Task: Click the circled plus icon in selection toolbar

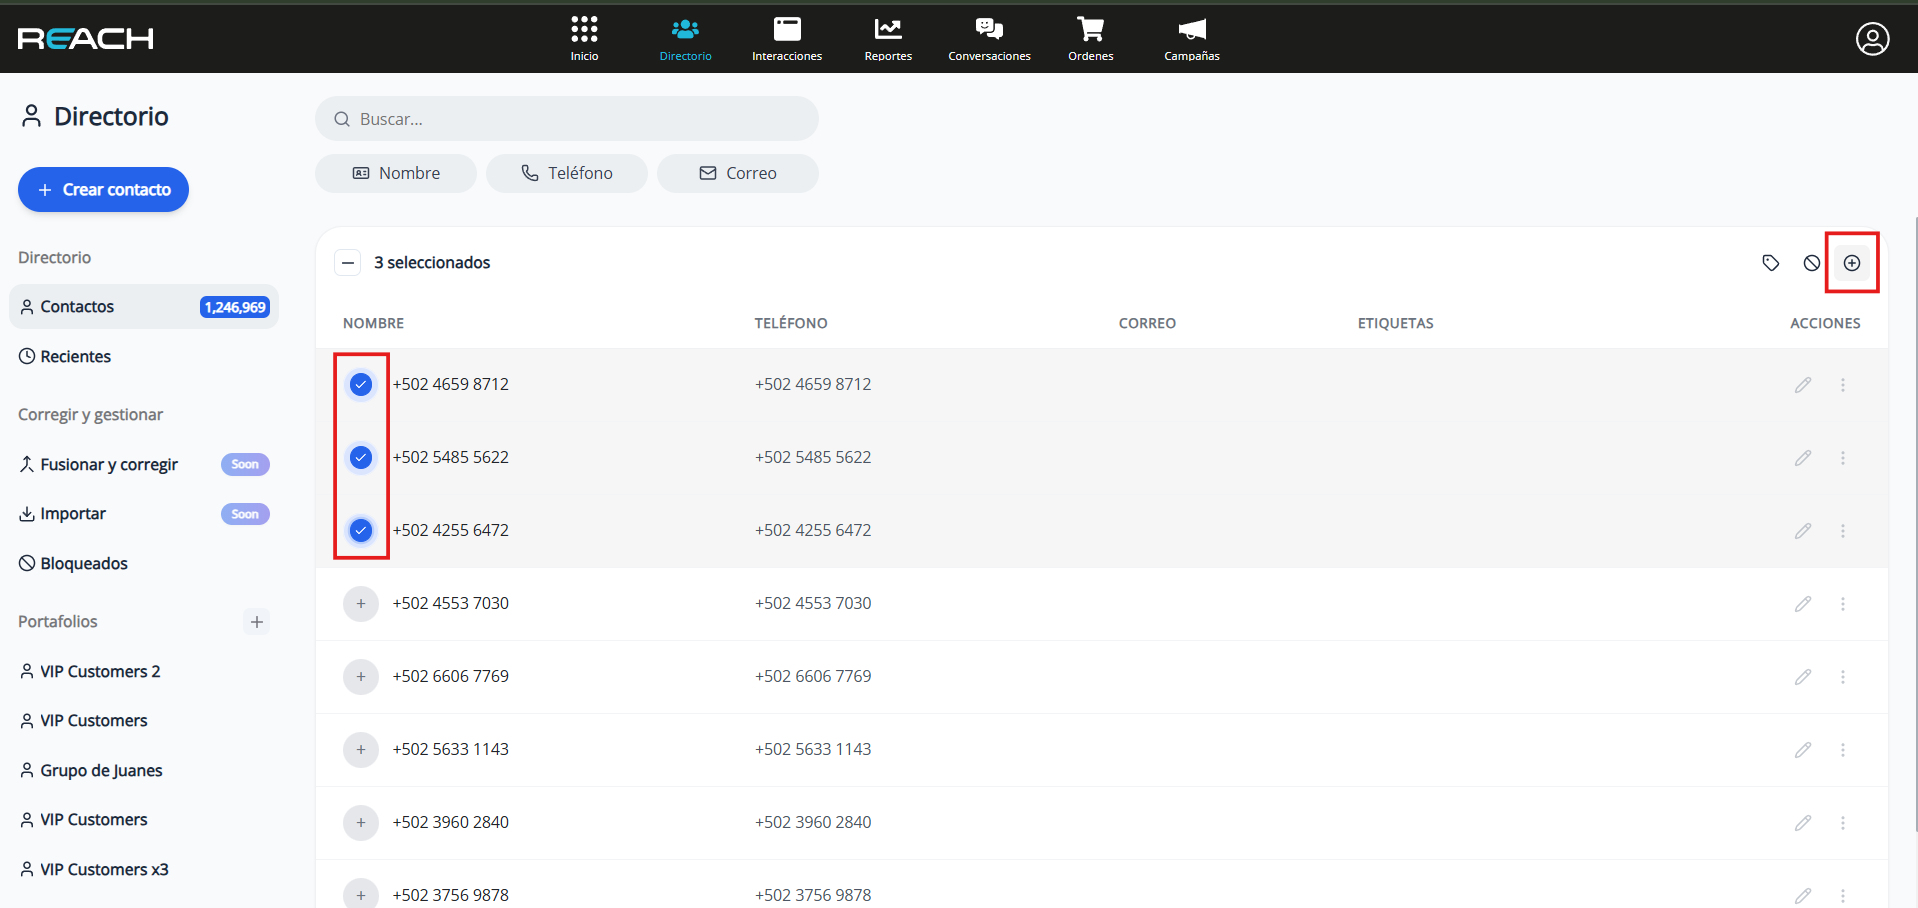Action: click(x=1851, y=263)
